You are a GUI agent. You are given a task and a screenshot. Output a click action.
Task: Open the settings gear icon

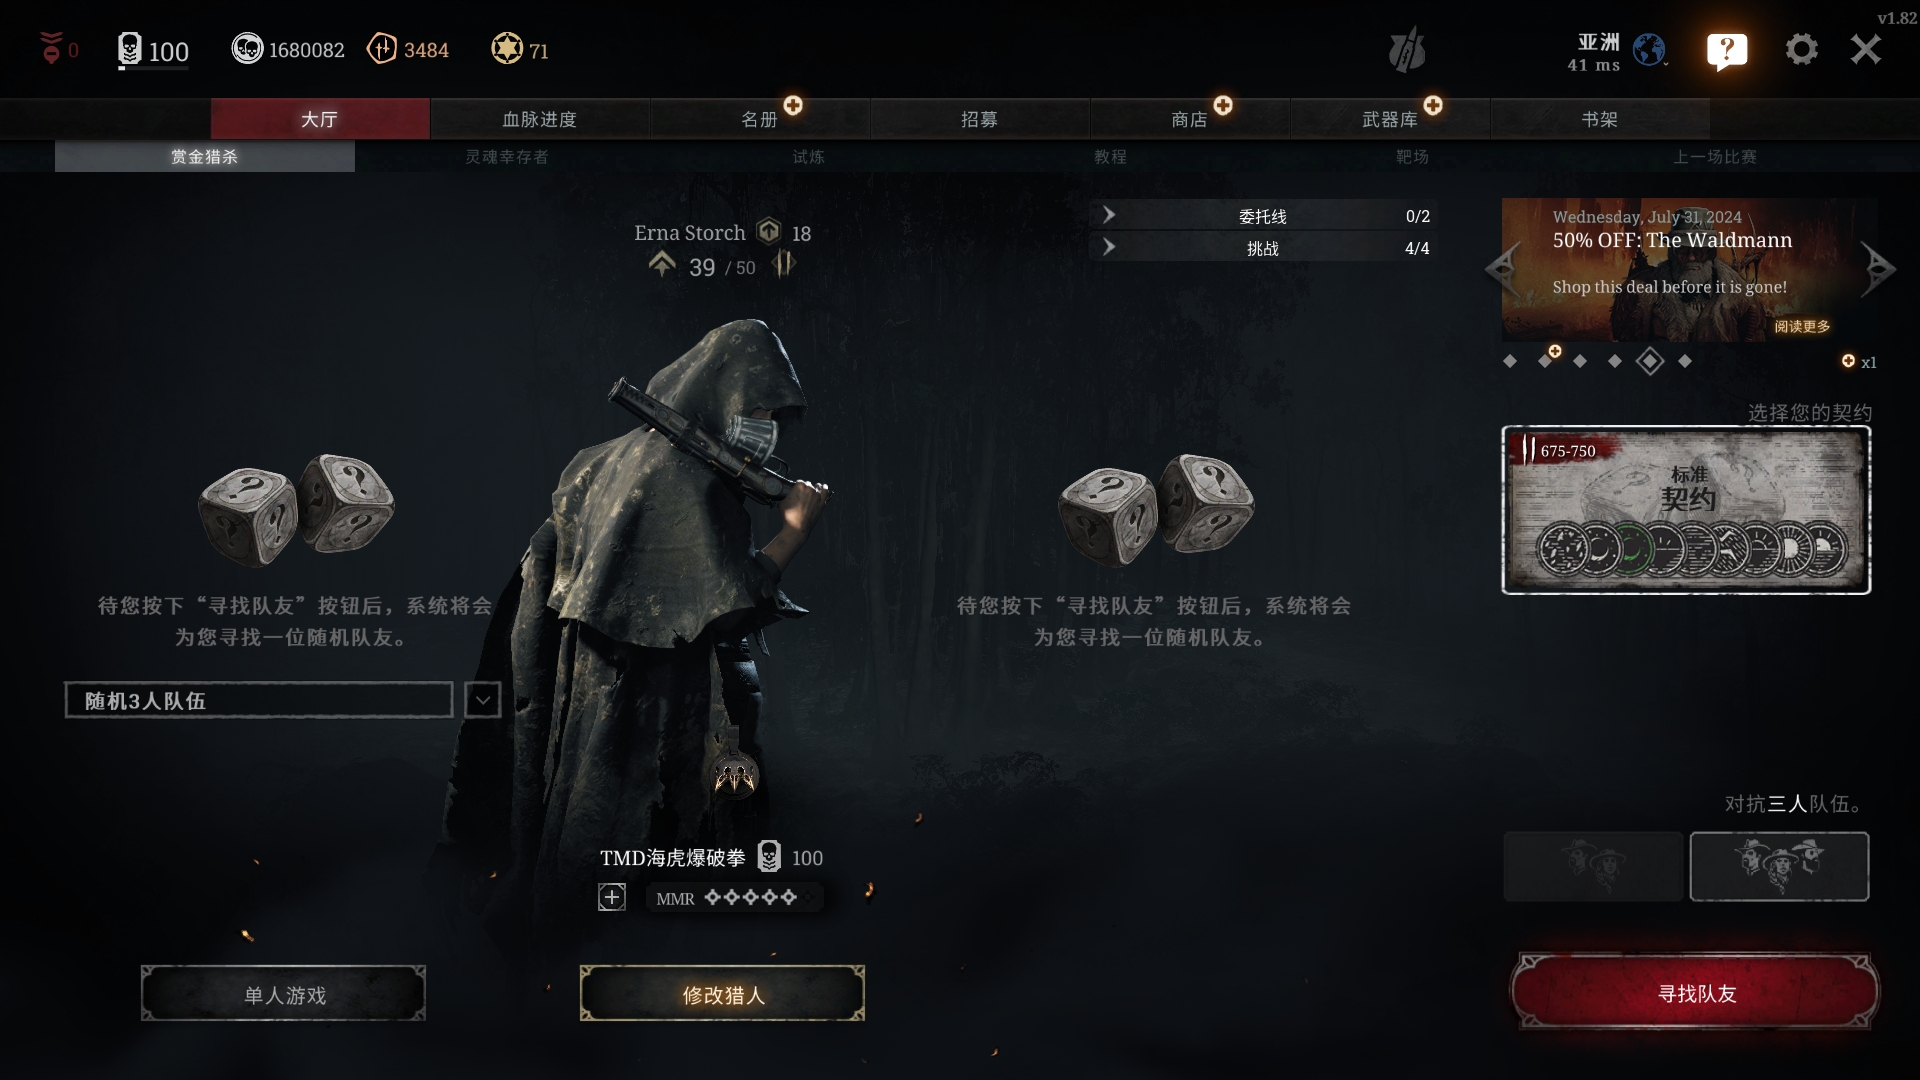[x=1801, y=49]
